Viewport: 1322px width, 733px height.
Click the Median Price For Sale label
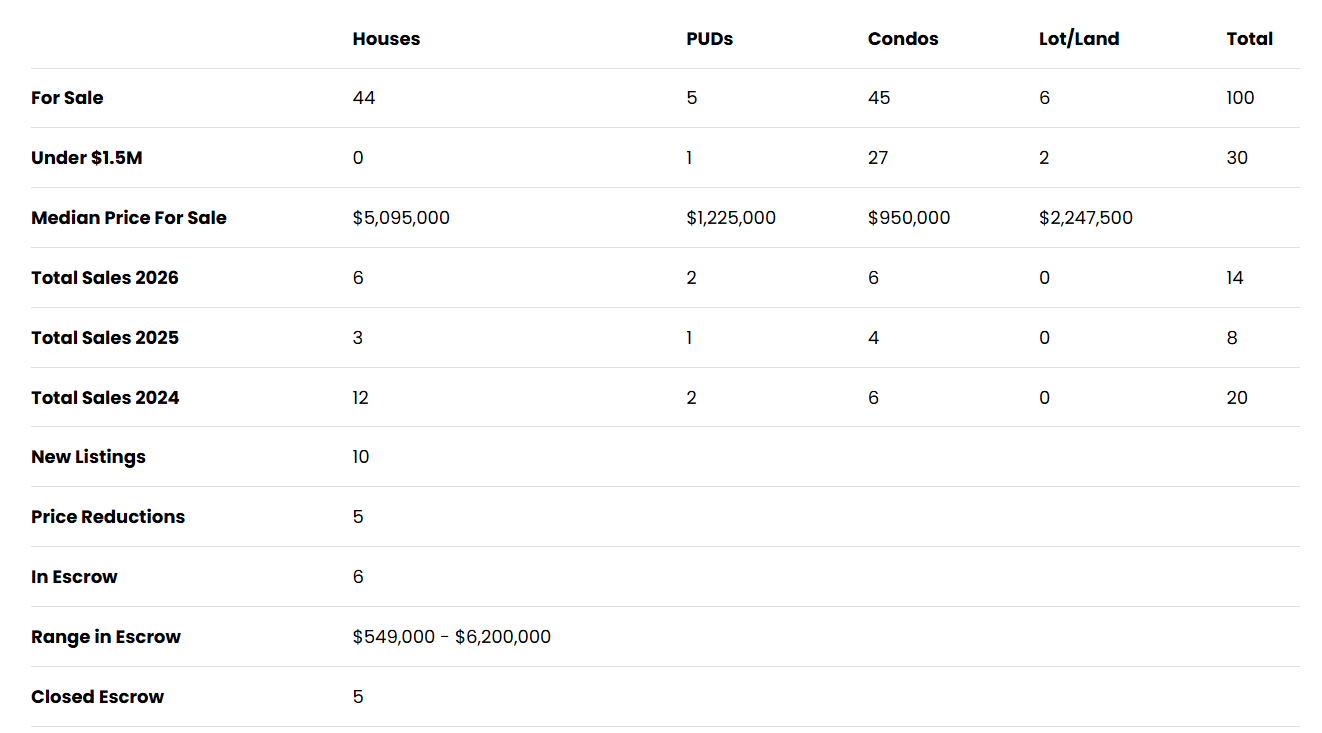(x=129, y=218)
